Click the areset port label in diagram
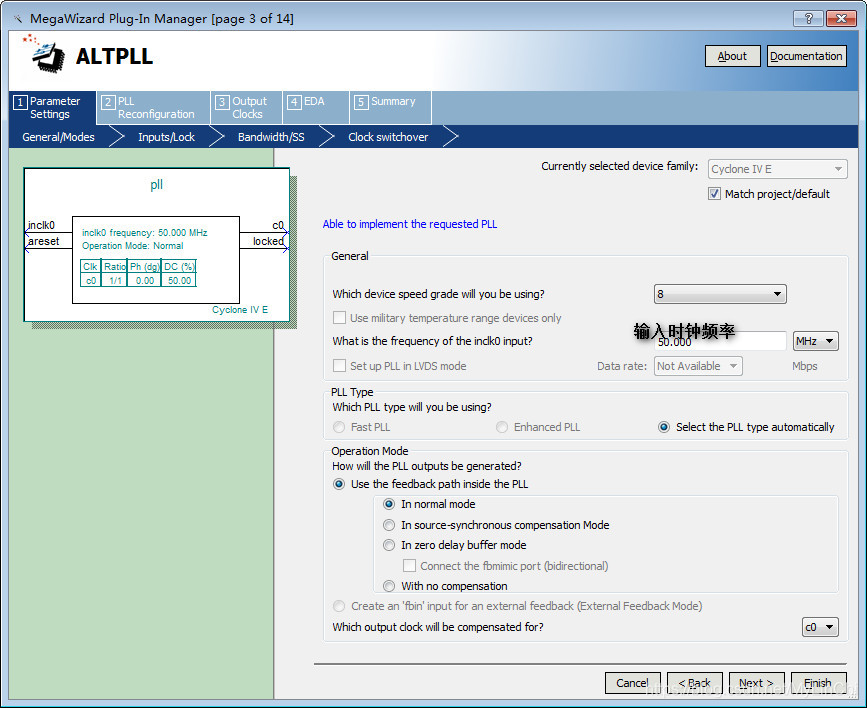867x708 pixels. click(44, 241)
